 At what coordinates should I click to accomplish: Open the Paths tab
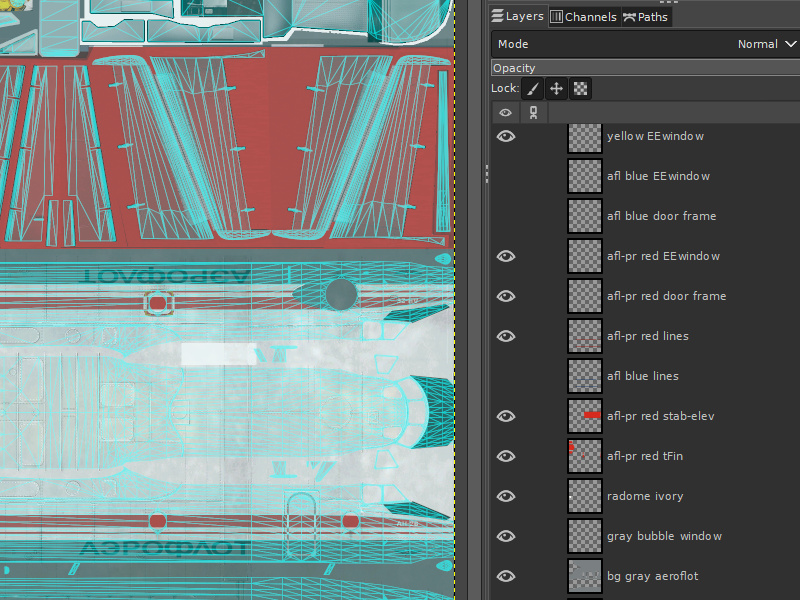point(645,17)
